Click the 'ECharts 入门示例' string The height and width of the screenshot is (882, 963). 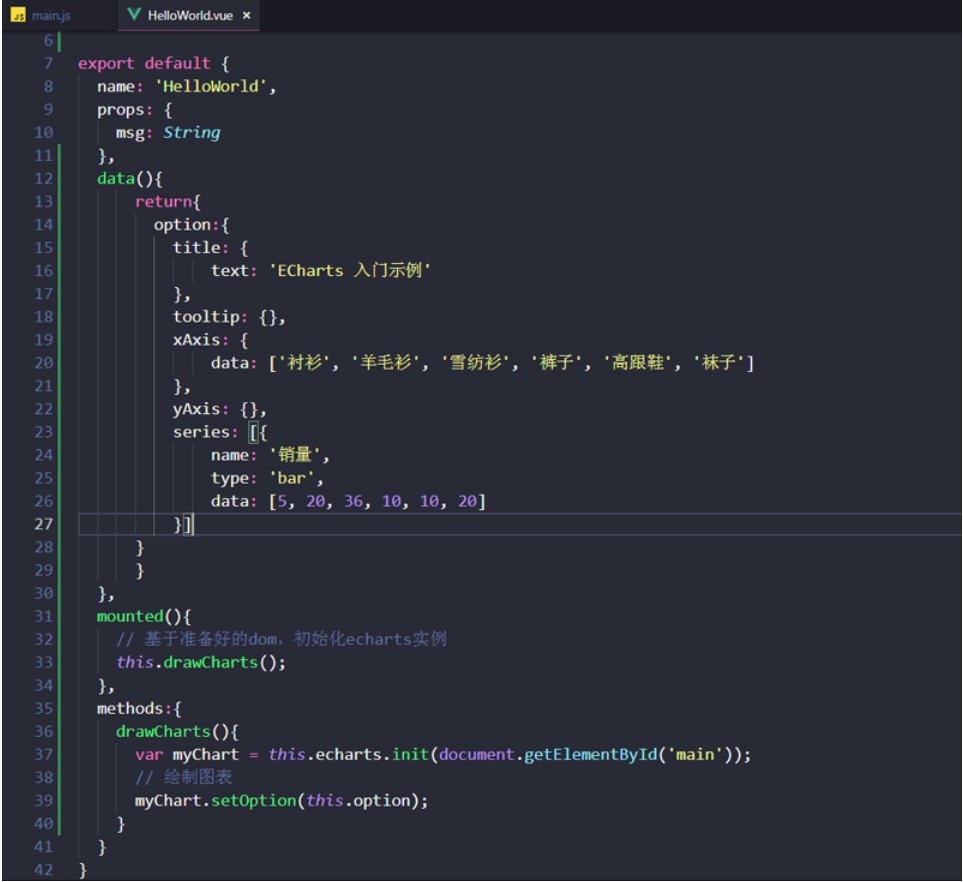351,271
